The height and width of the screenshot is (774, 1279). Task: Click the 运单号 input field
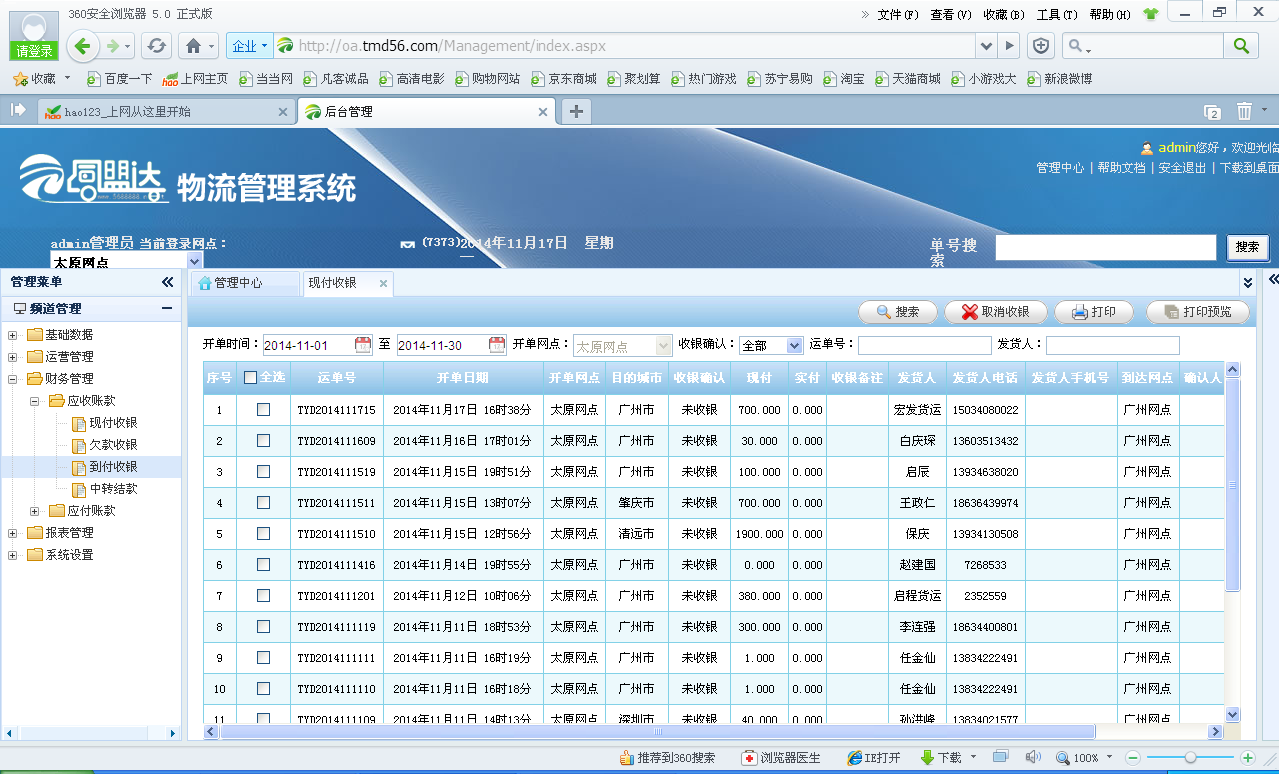point(924,345)
